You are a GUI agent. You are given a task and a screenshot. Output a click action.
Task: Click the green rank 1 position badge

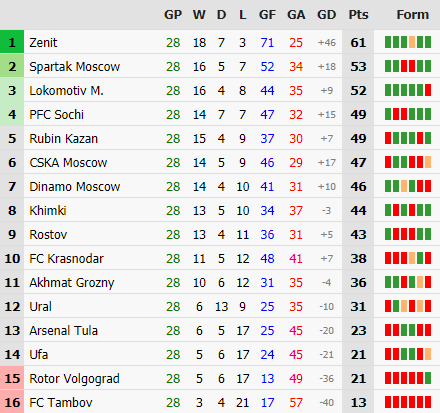click(x=12, y=42)
